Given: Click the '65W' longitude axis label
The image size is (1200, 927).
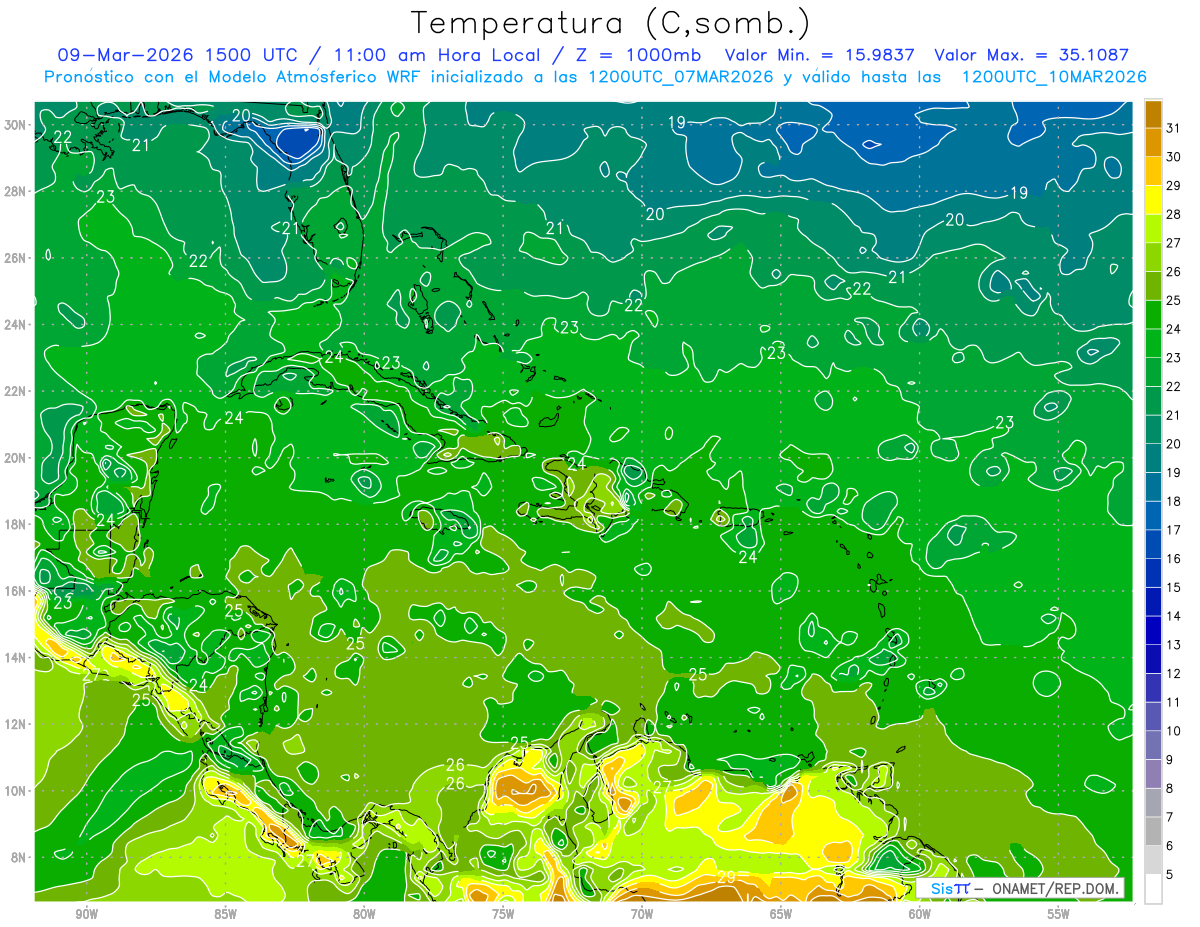Looking at the screenshot, I should pos(781,914).
